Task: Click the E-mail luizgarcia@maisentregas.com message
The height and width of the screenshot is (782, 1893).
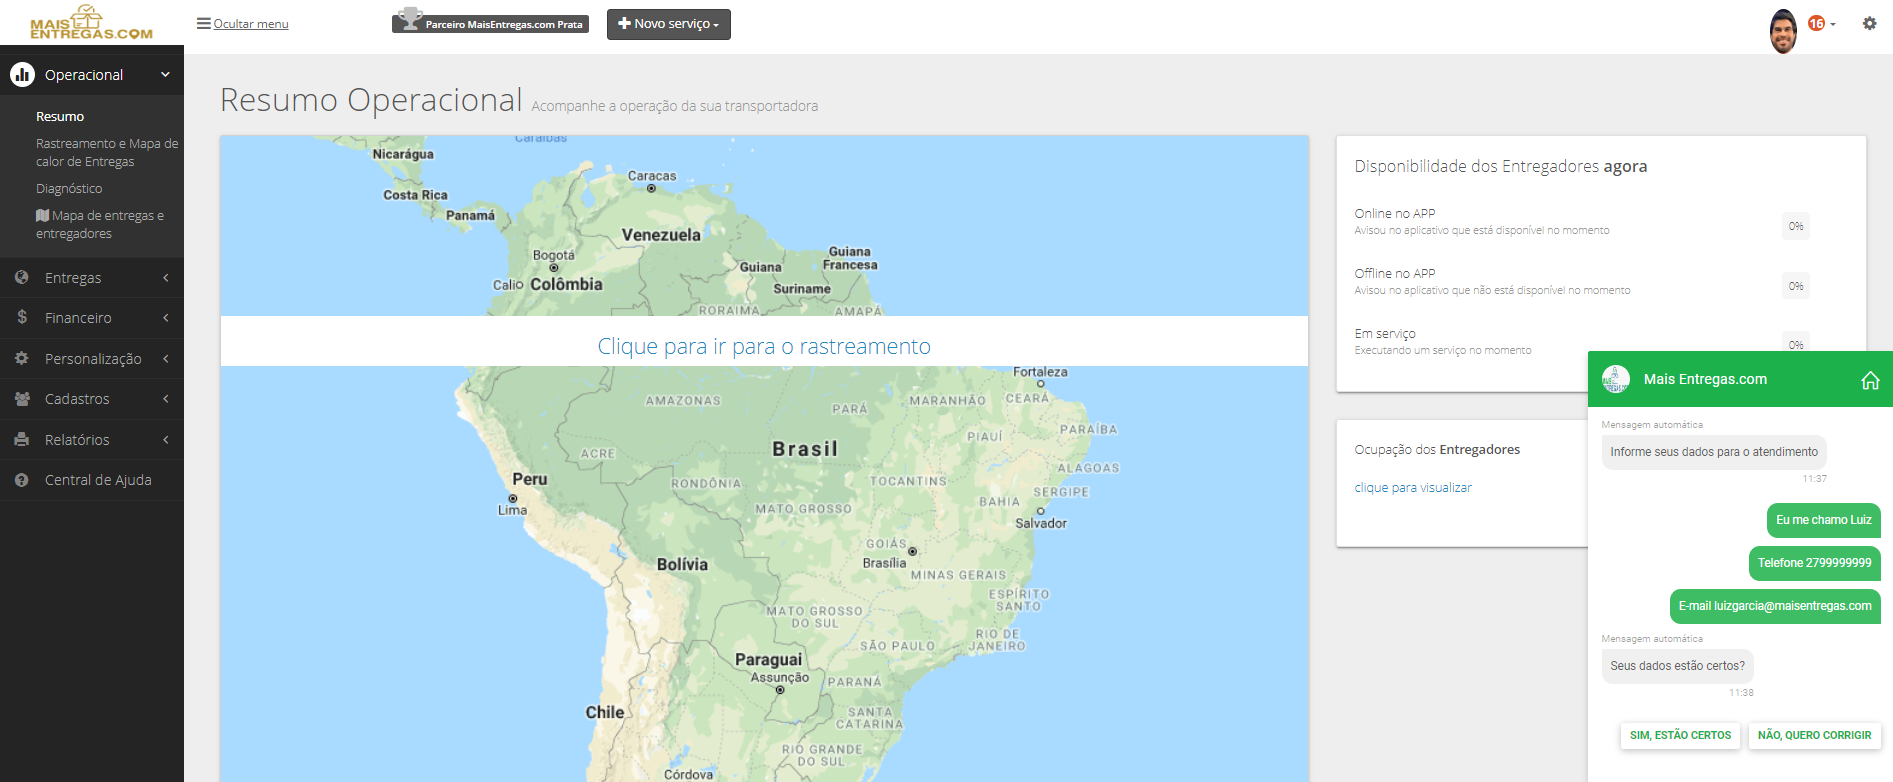Action: pos(1775,606)
